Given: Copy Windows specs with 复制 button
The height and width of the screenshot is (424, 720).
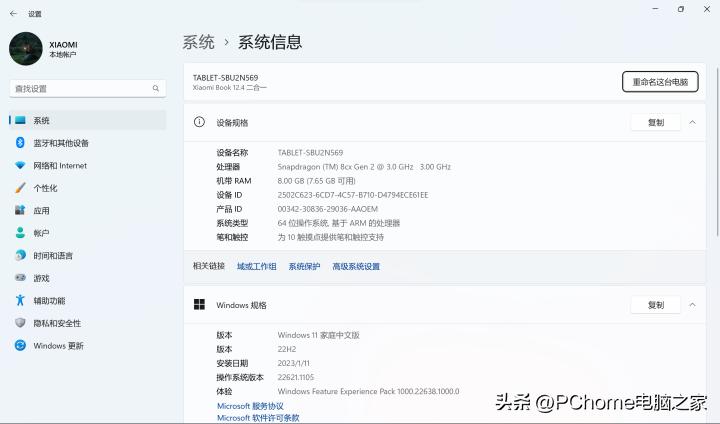Looking at the screenshot, I should click(656, 305).
